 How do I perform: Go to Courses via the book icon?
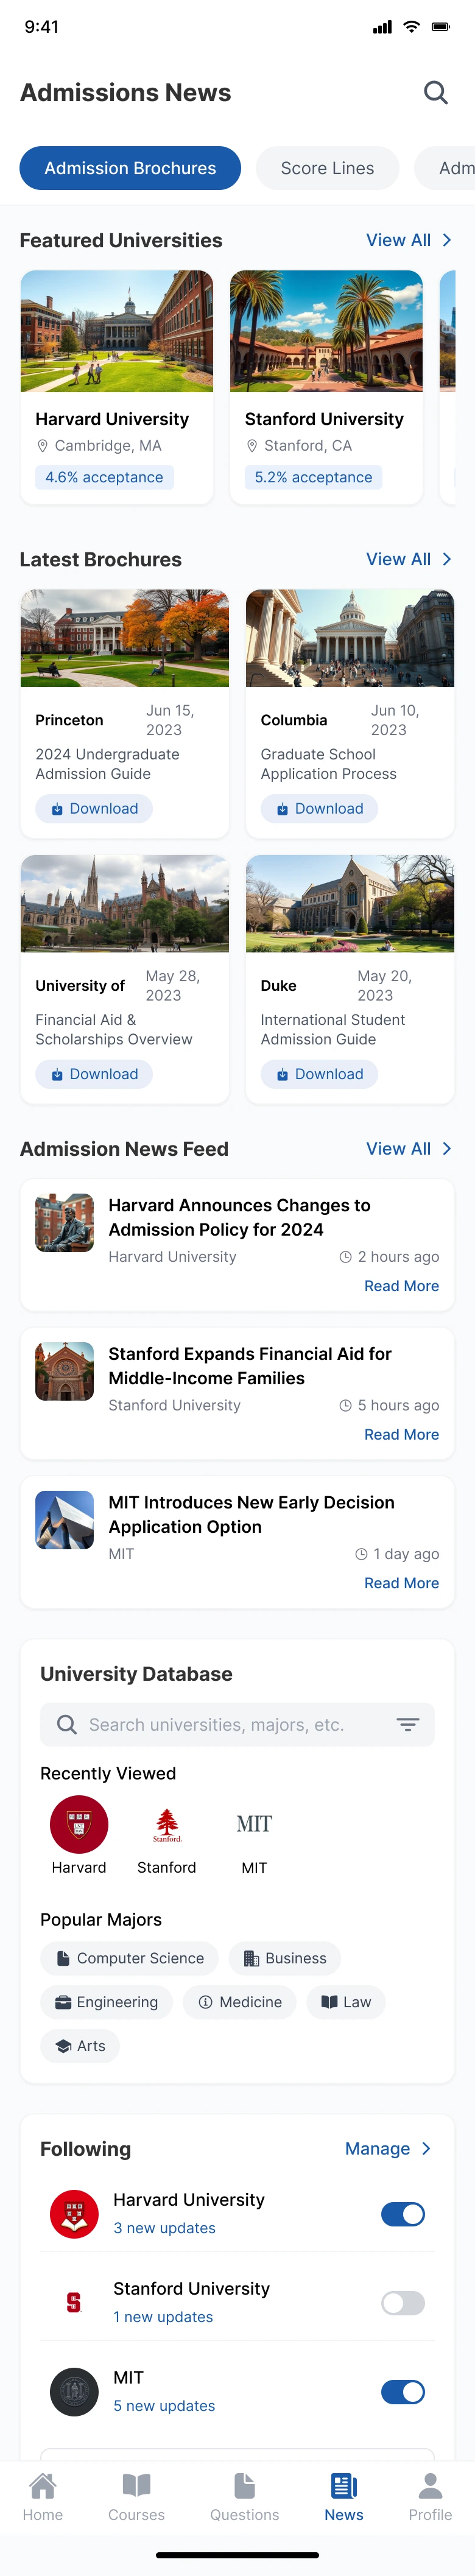click(x=136, y=2485)
